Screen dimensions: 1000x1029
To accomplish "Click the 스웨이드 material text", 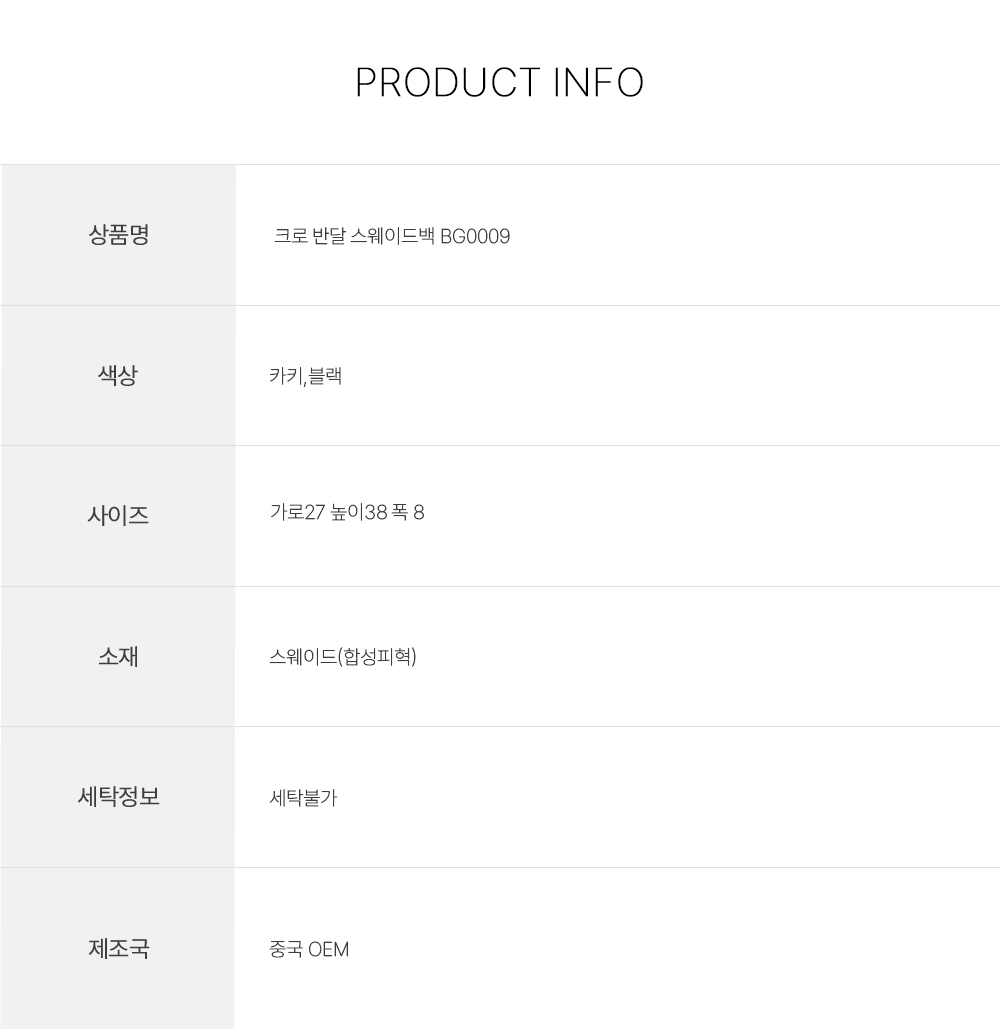I will [x=303, y=657].
